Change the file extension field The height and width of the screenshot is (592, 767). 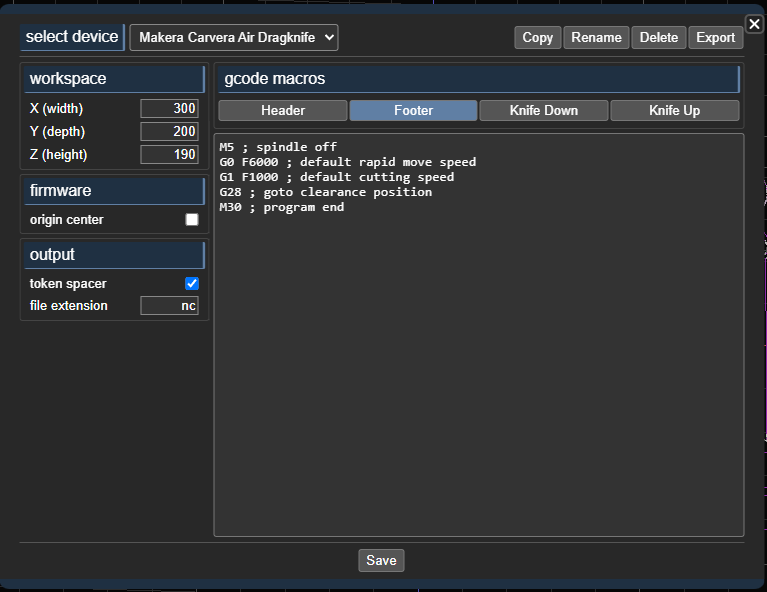click(x=169, y=306)
